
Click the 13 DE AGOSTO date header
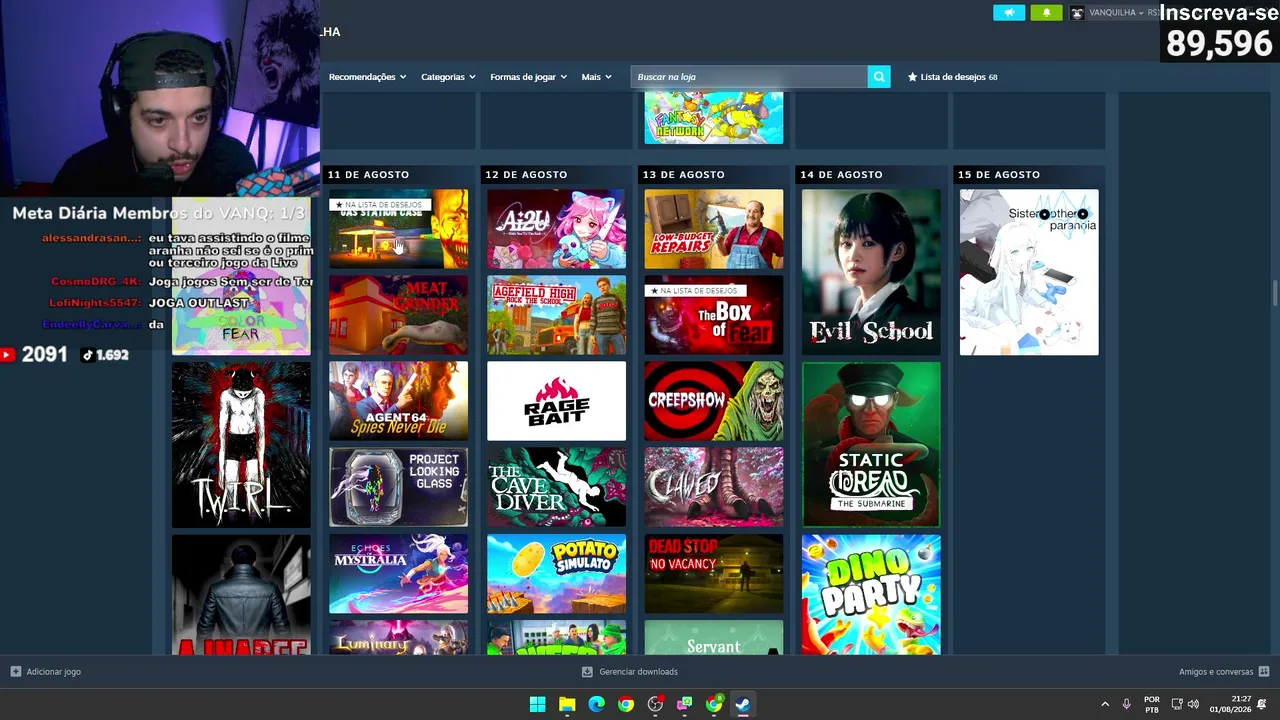pyautogui.click(x=684, y=175)
